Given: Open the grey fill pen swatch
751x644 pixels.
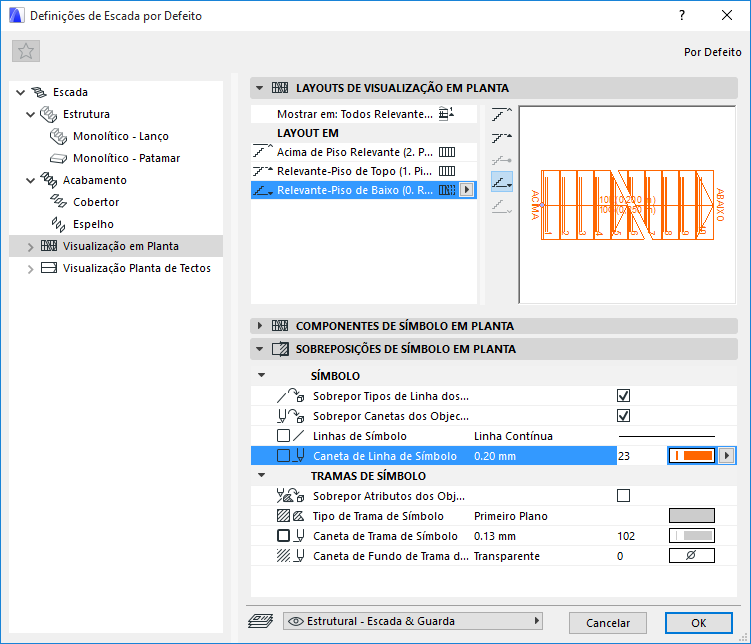Looking at the screenshot, I should (x=692, y=535).
